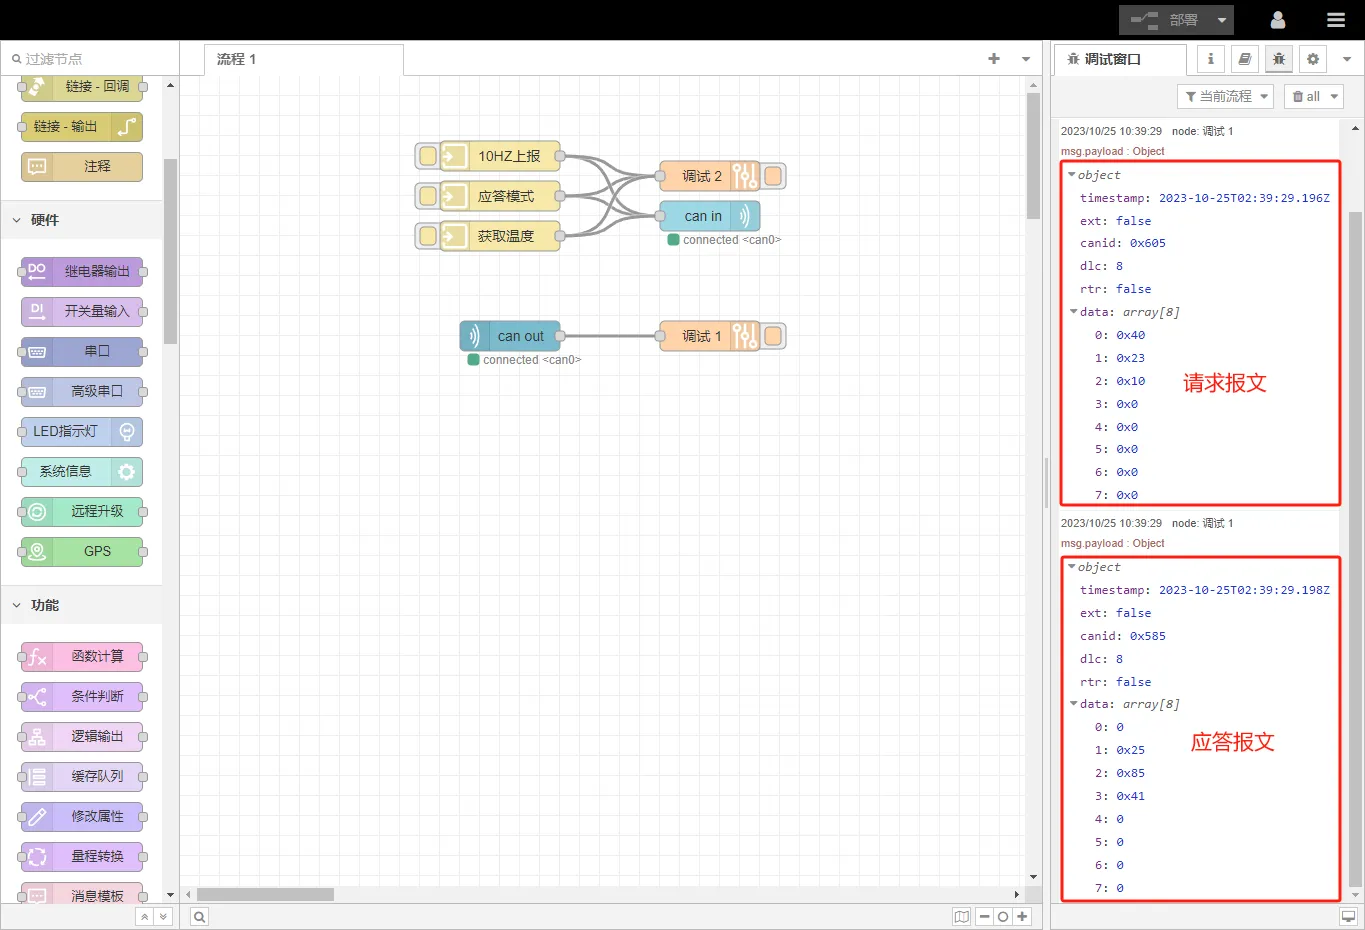Viewport: 1365px width, 930px height.
Task: Open the hamburger main menu
Action: point(1335,20)
